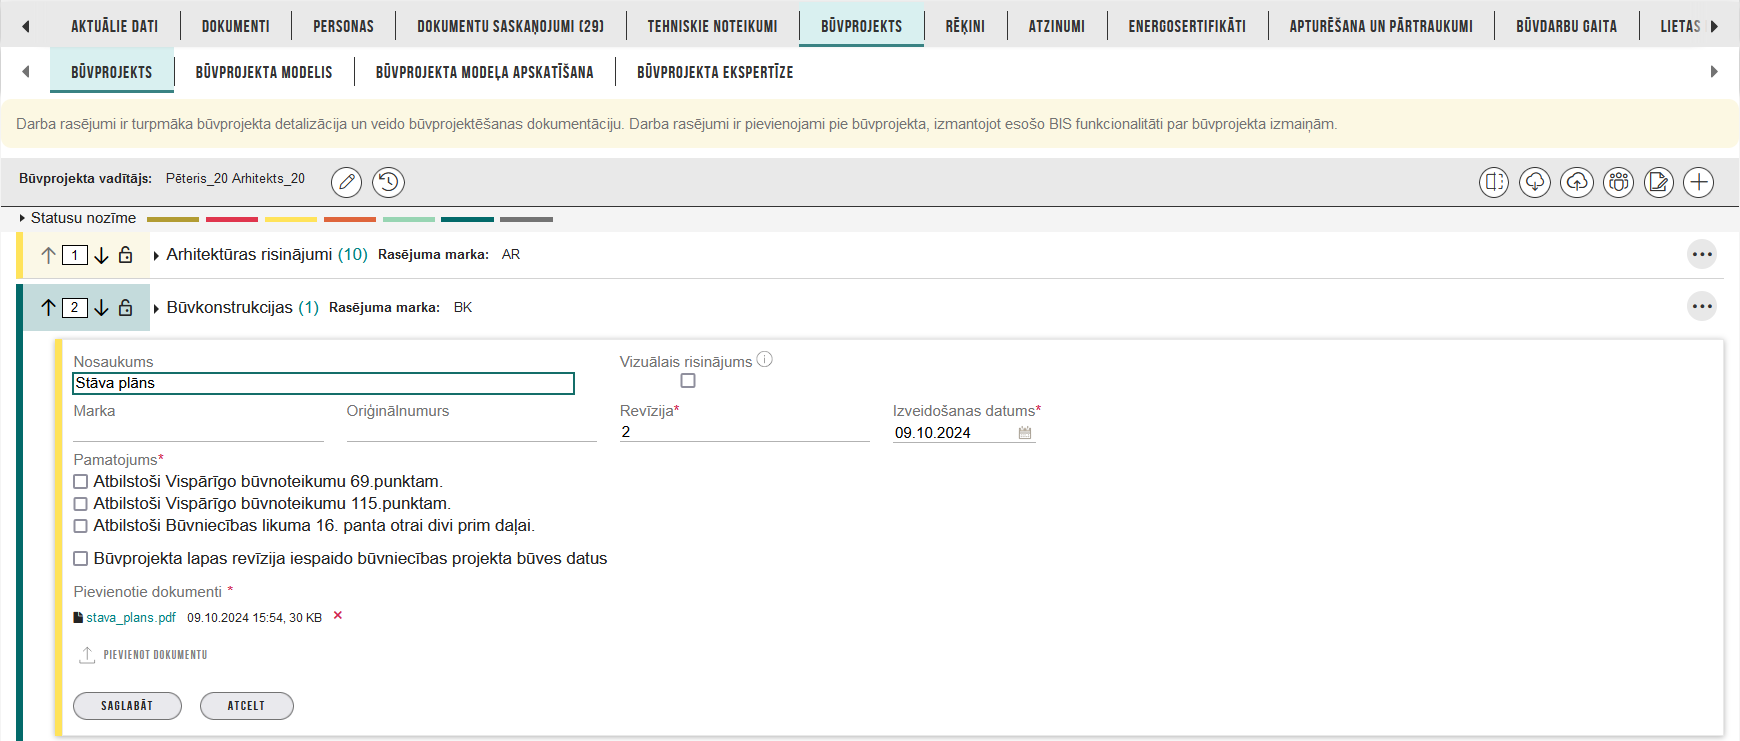This screenshot has width=1740, height=741.
Task: Select the Būvprojekts sub-tab
Action: click(112, 72)
